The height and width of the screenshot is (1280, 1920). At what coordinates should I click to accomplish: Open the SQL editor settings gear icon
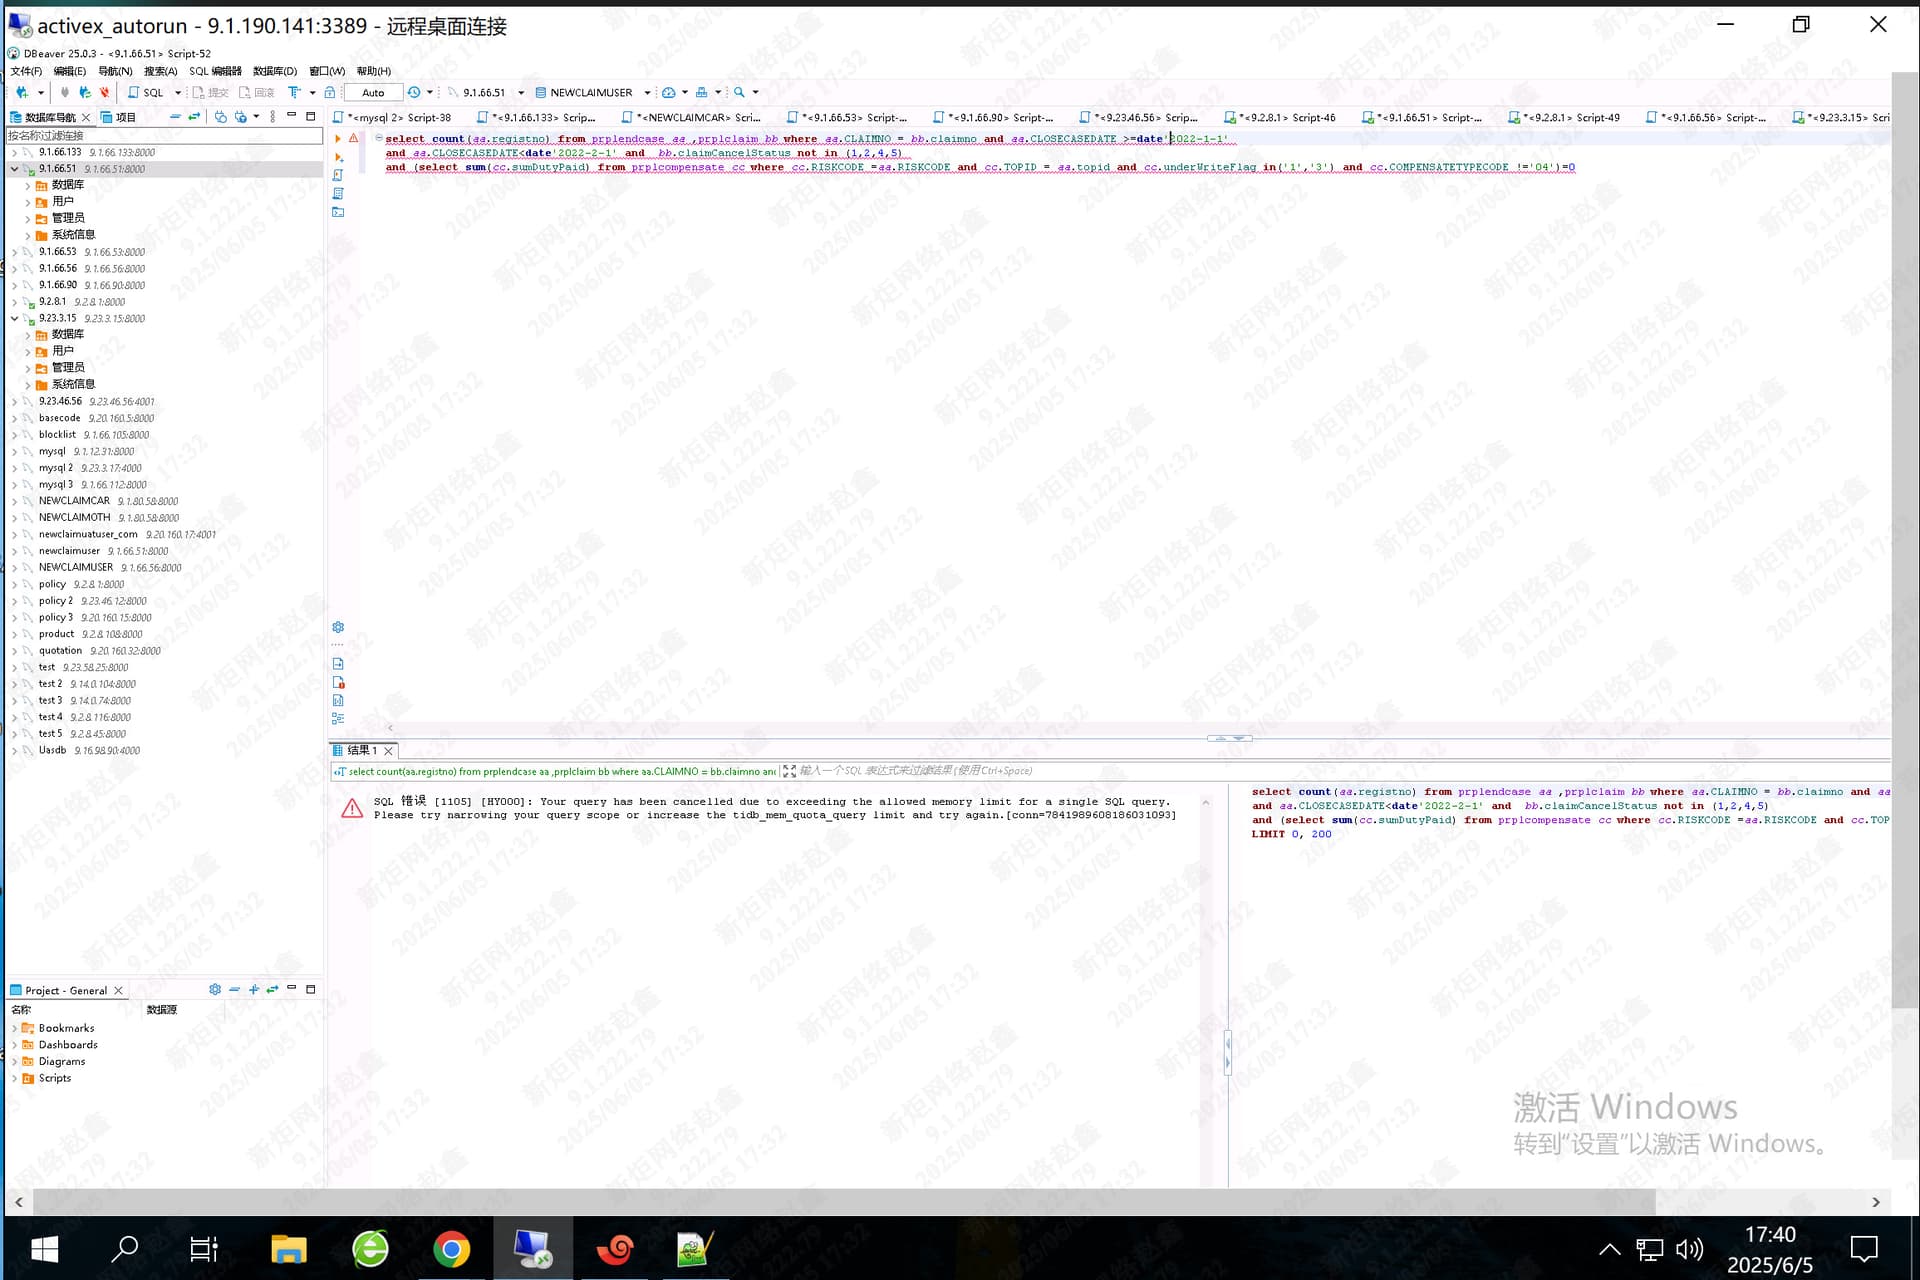pos(338,627)
